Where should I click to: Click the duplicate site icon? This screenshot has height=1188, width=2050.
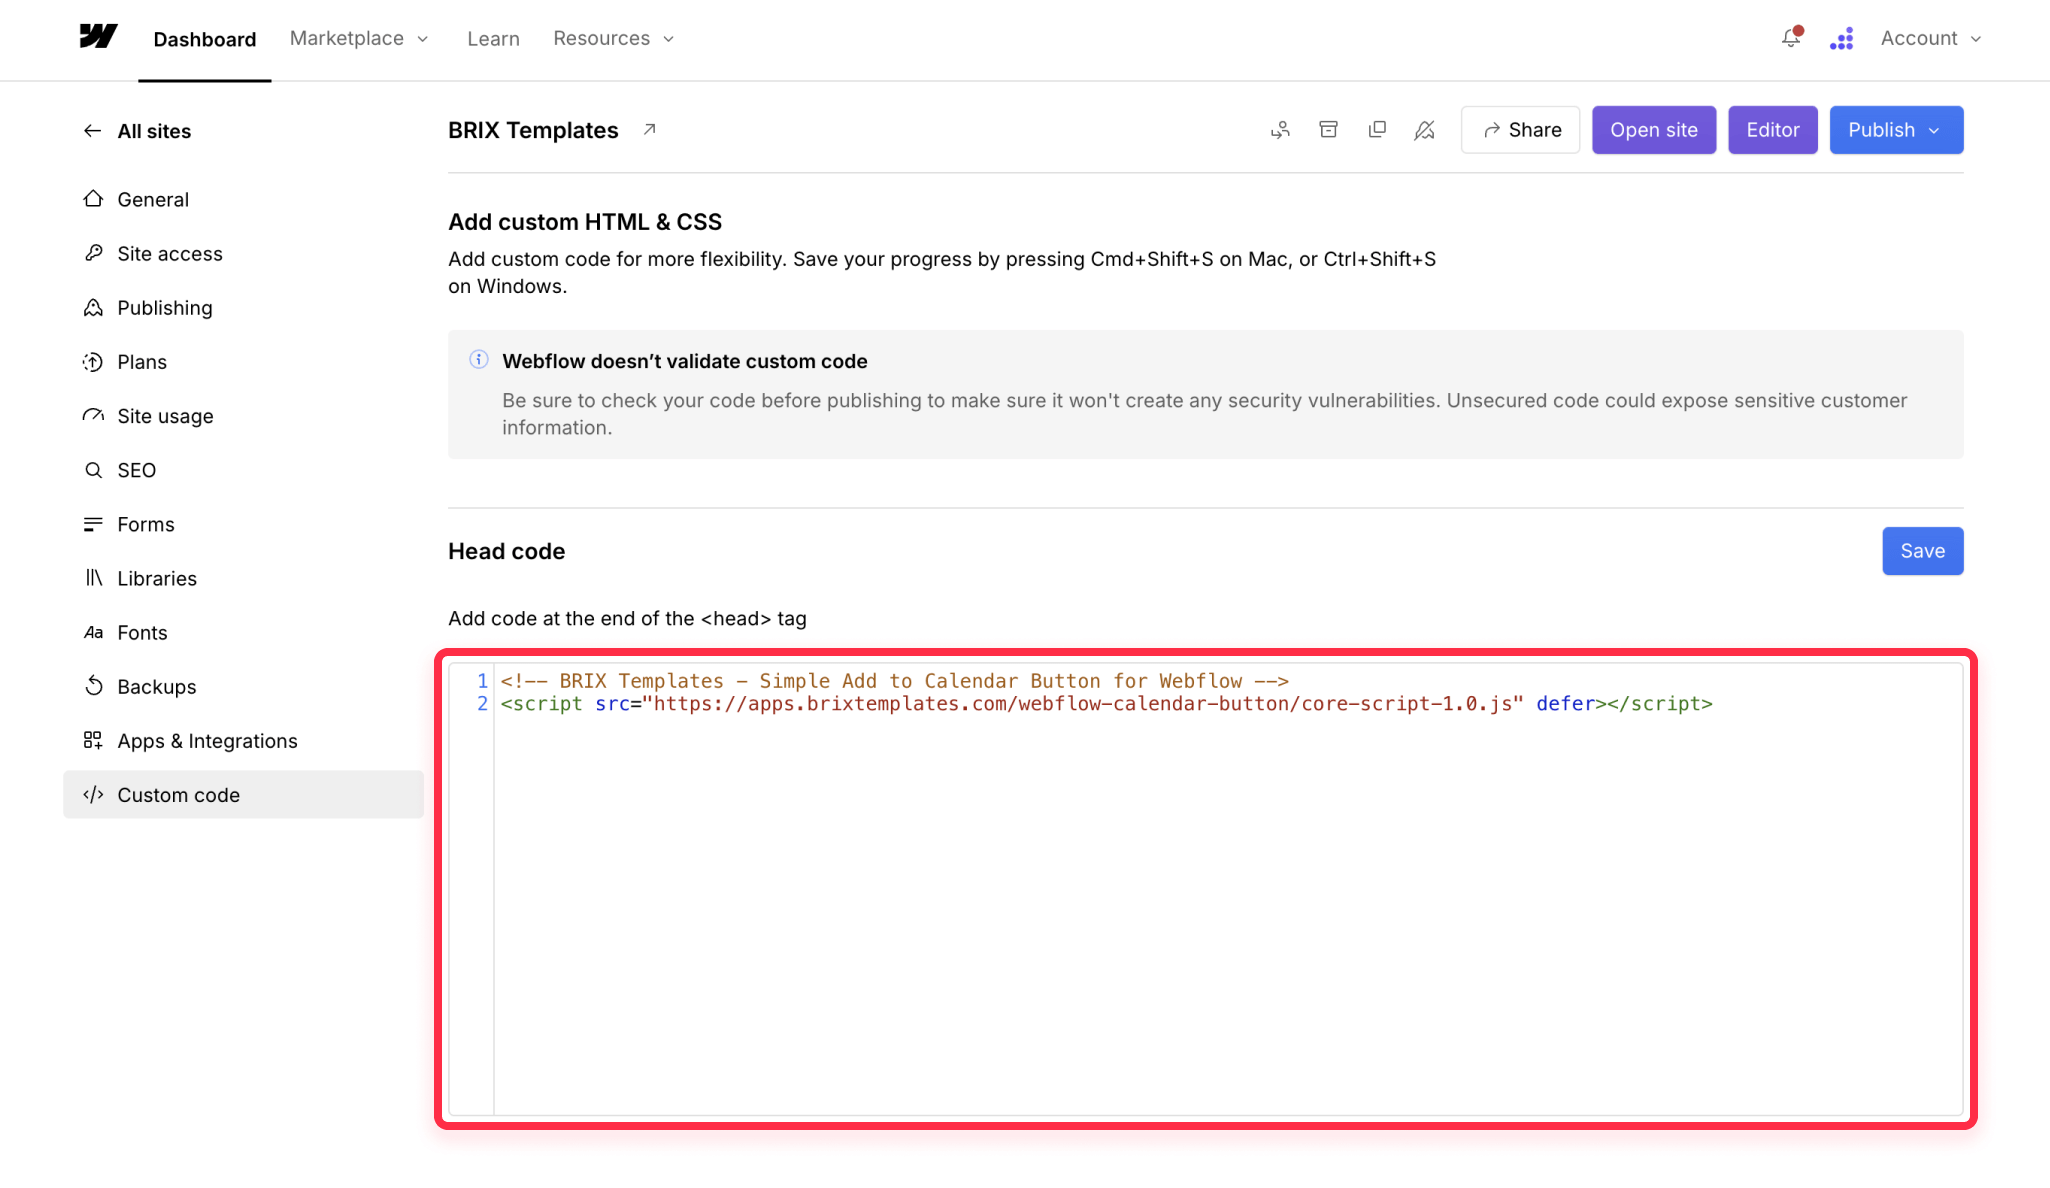click(x=1377, y=130)
